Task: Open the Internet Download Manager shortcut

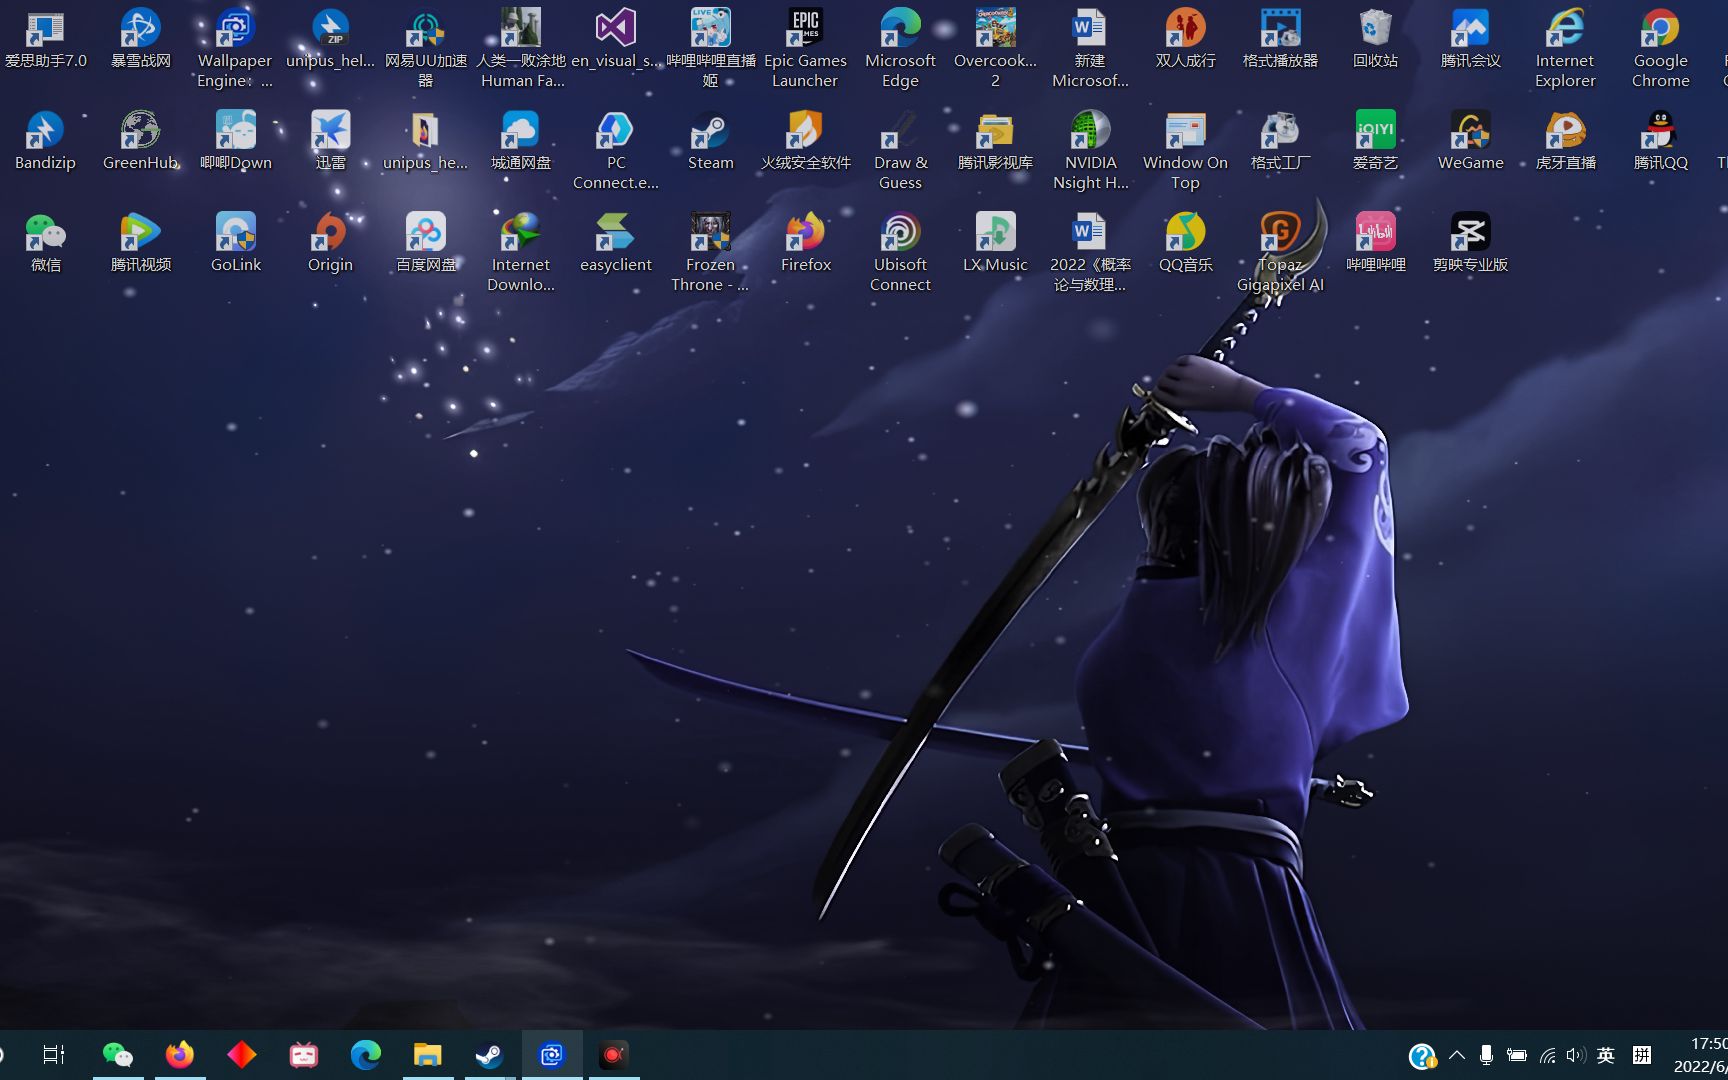Action: pyautogui.click(x=520, y=254)
